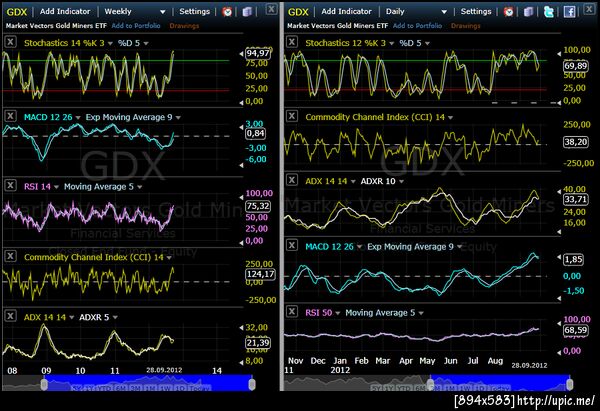Screen dimensions: 600x411
Task: Expand RSI 50 dropdown arrow
Action: click(x=338, y=313)
